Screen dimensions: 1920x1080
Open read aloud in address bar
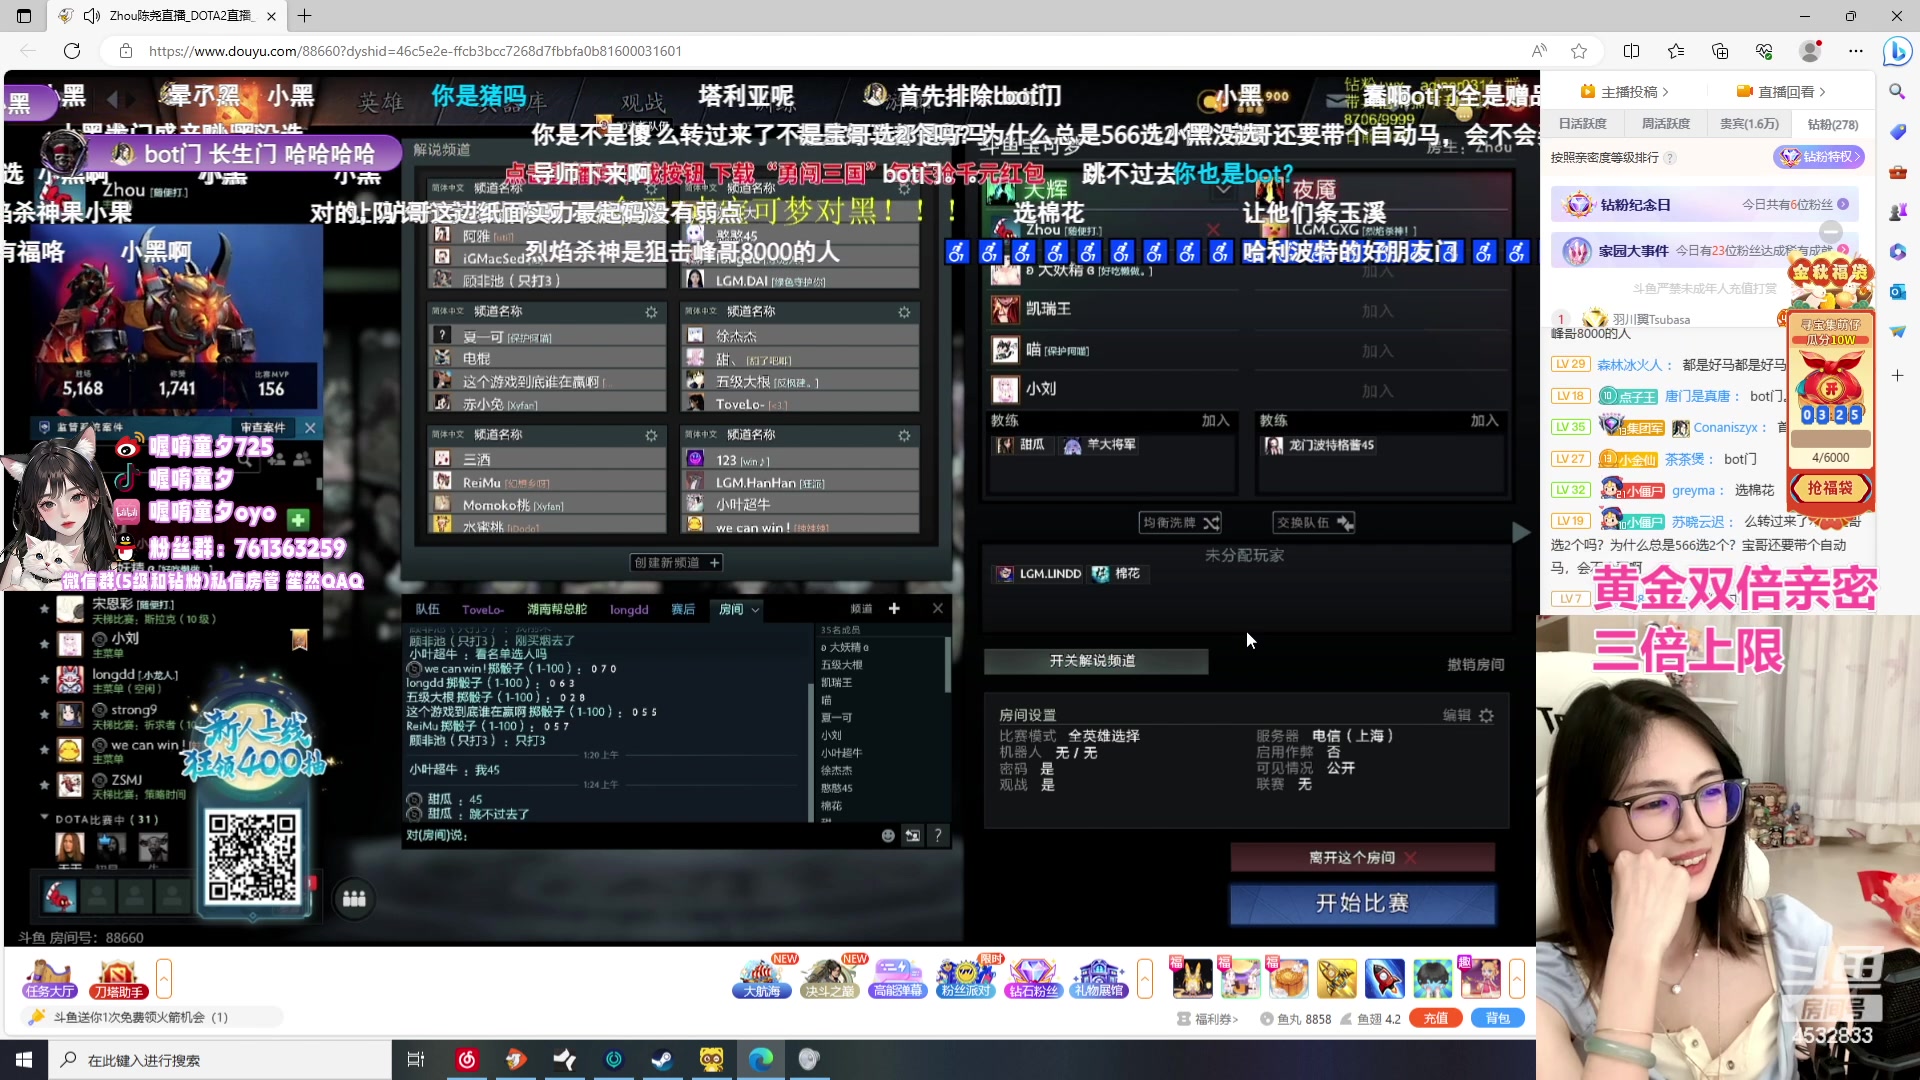[x=1539, y=51]
